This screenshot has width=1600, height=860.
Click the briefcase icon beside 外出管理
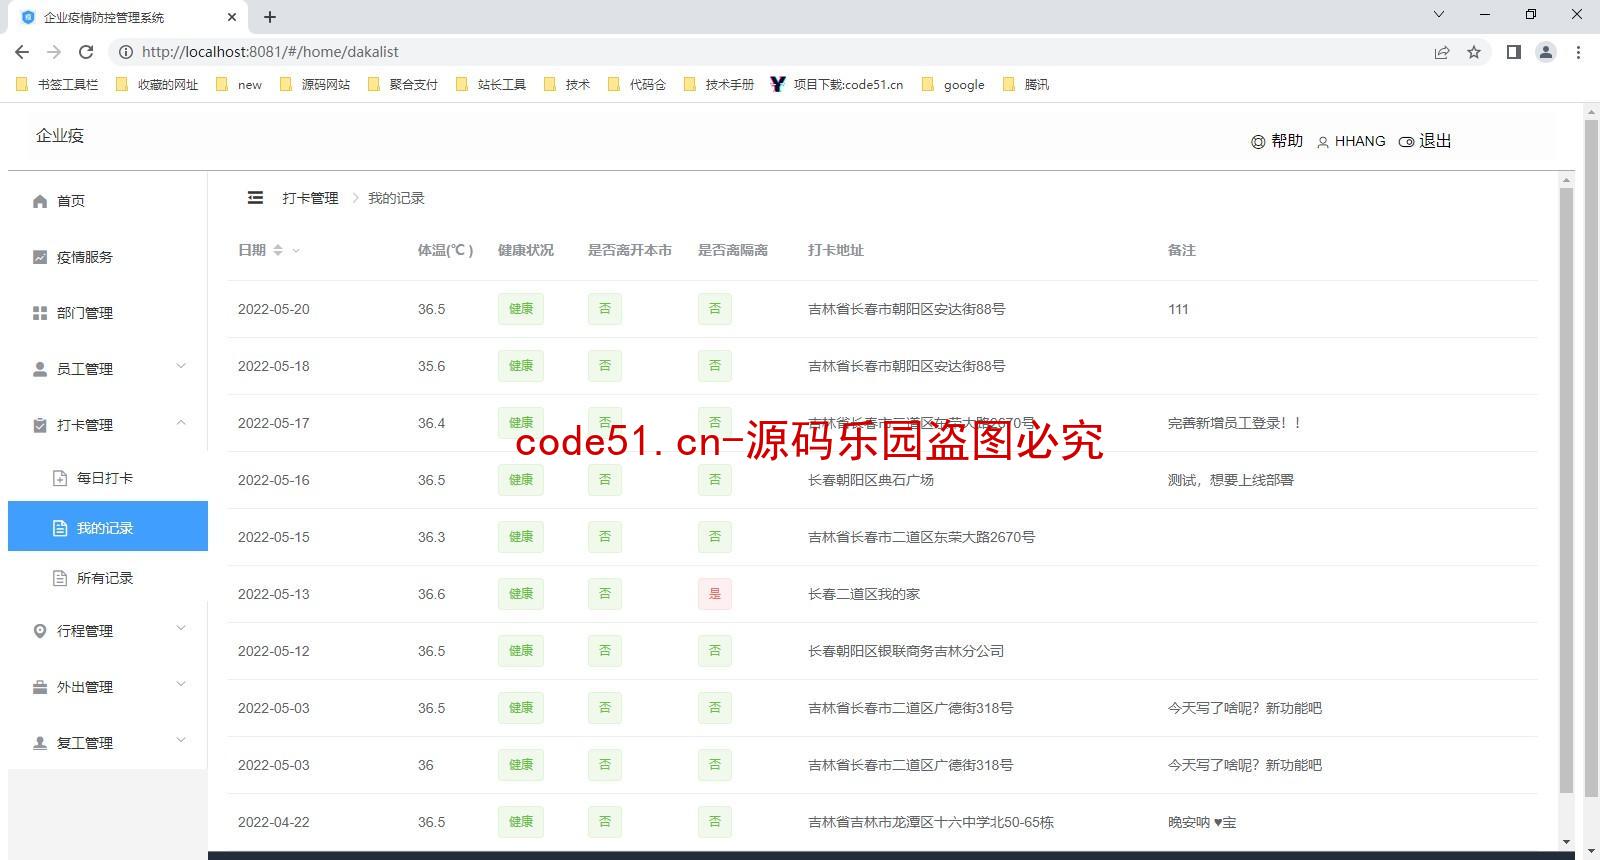point(40,687)
